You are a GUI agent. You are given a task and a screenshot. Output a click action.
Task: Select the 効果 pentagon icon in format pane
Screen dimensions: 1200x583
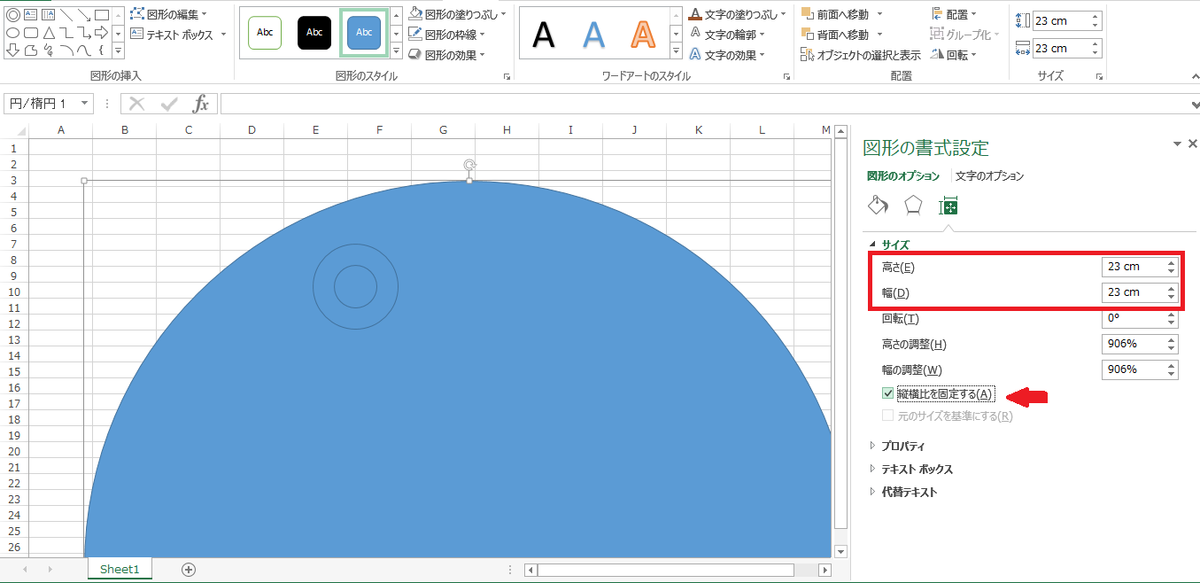(912, 204)
